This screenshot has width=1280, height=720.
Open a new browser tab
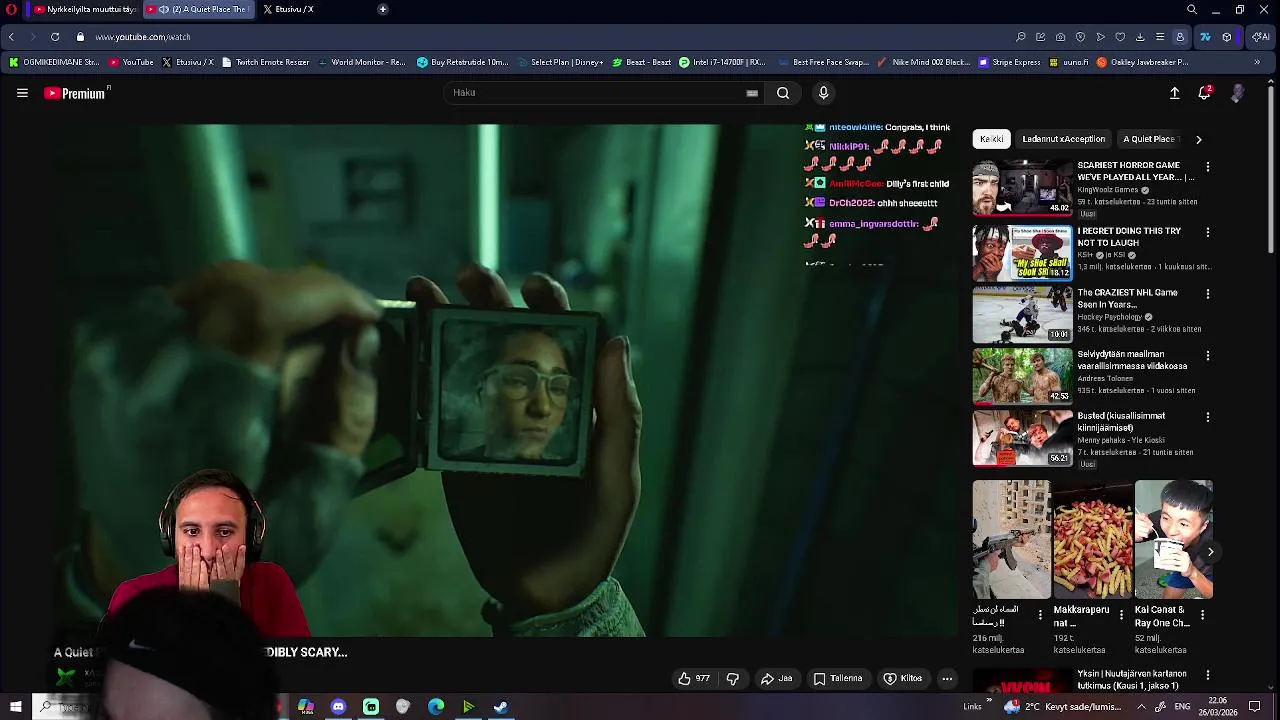[x=382, y=9]
